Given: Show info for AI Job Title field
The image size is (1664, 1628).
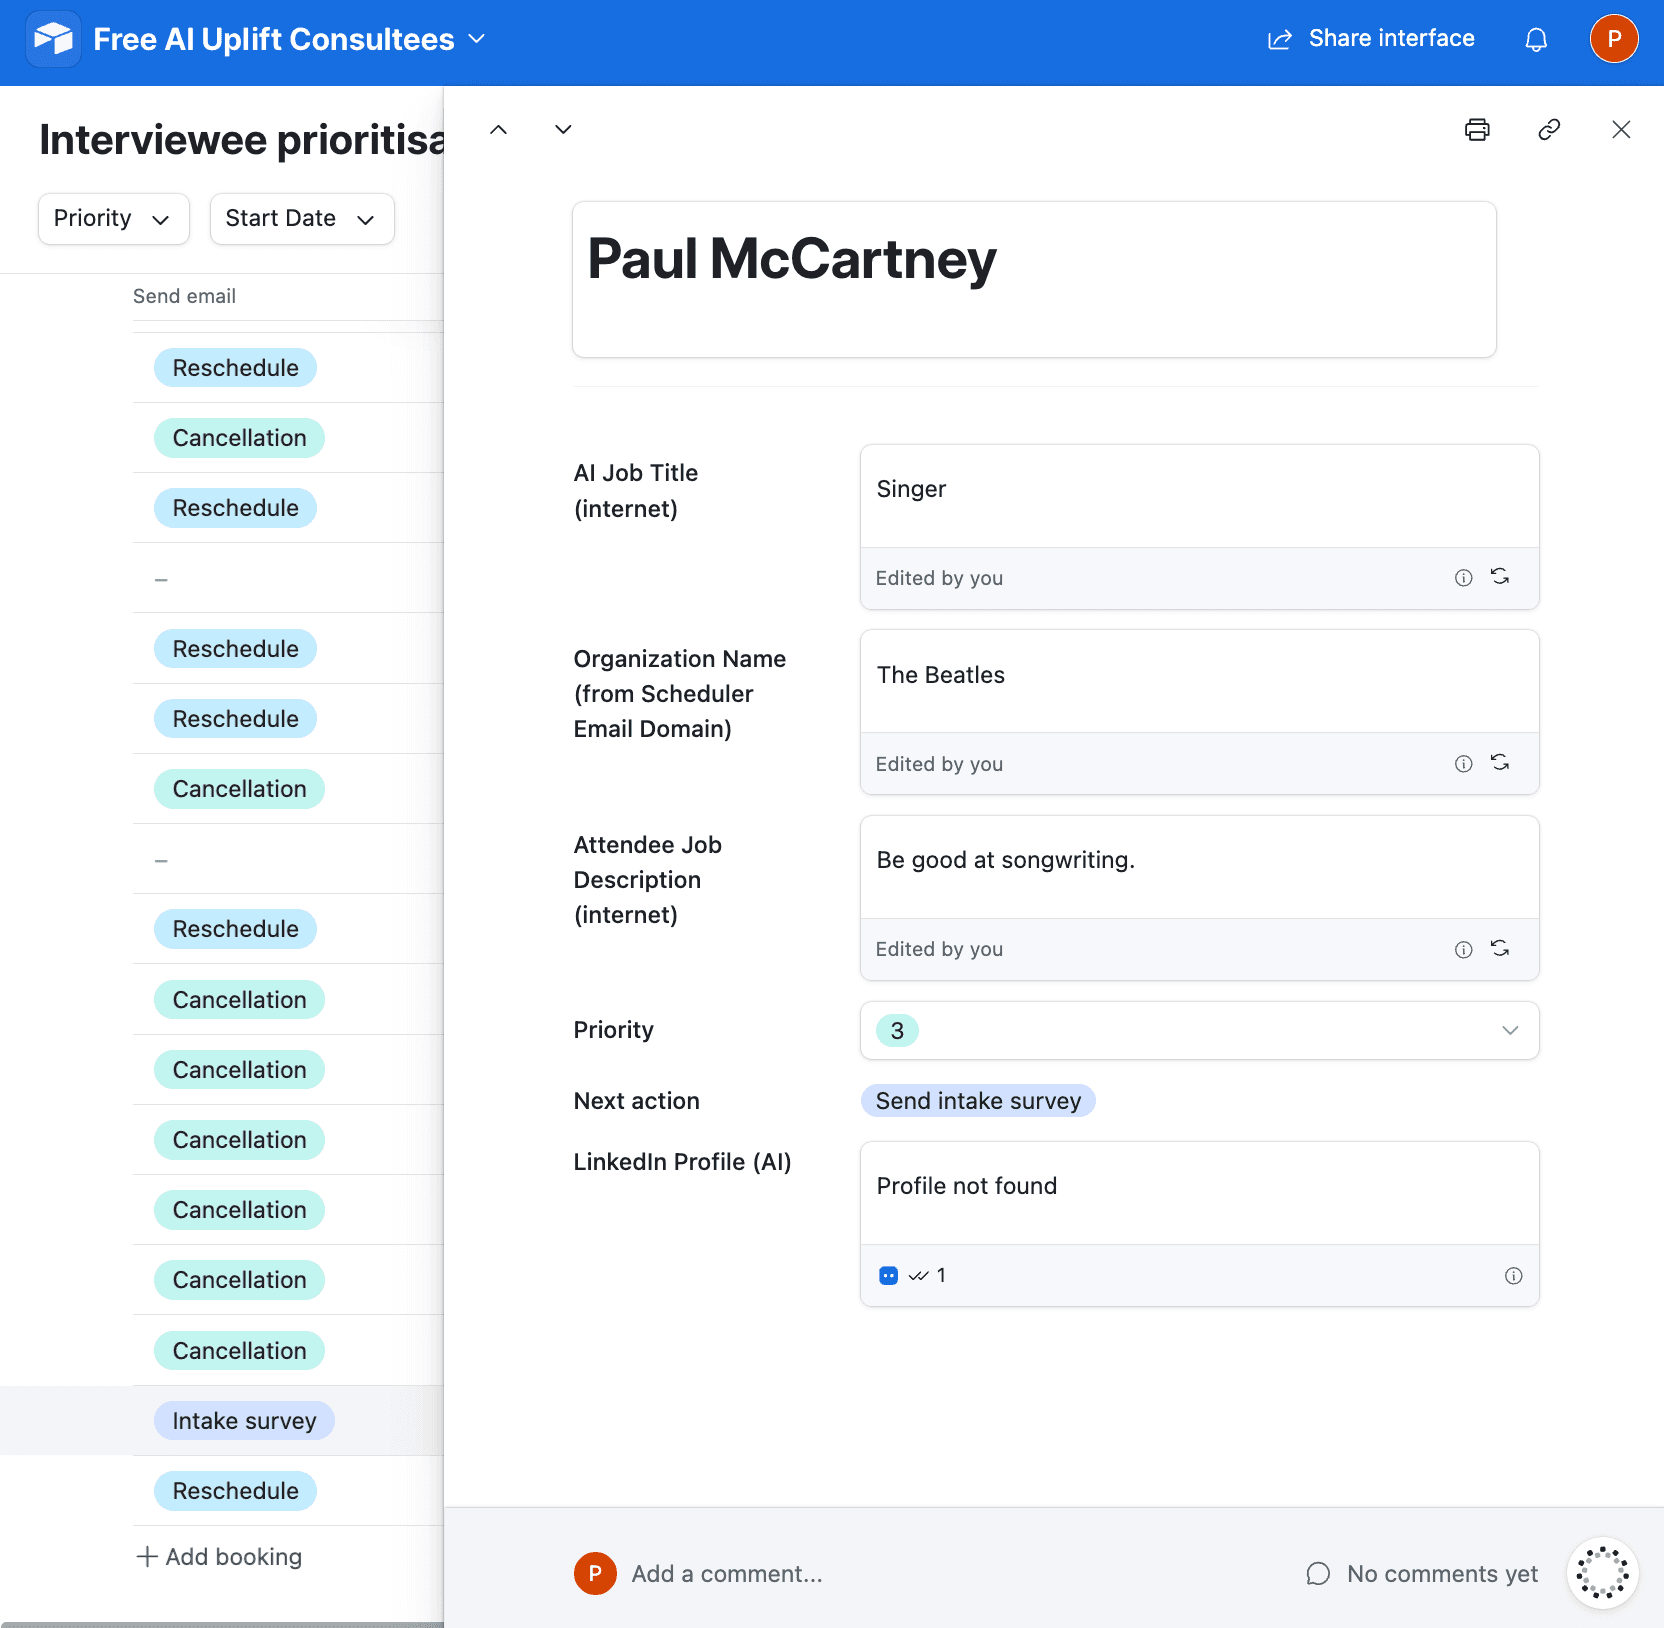Looking at the screenshot, I should click(x=1463, y=577).
